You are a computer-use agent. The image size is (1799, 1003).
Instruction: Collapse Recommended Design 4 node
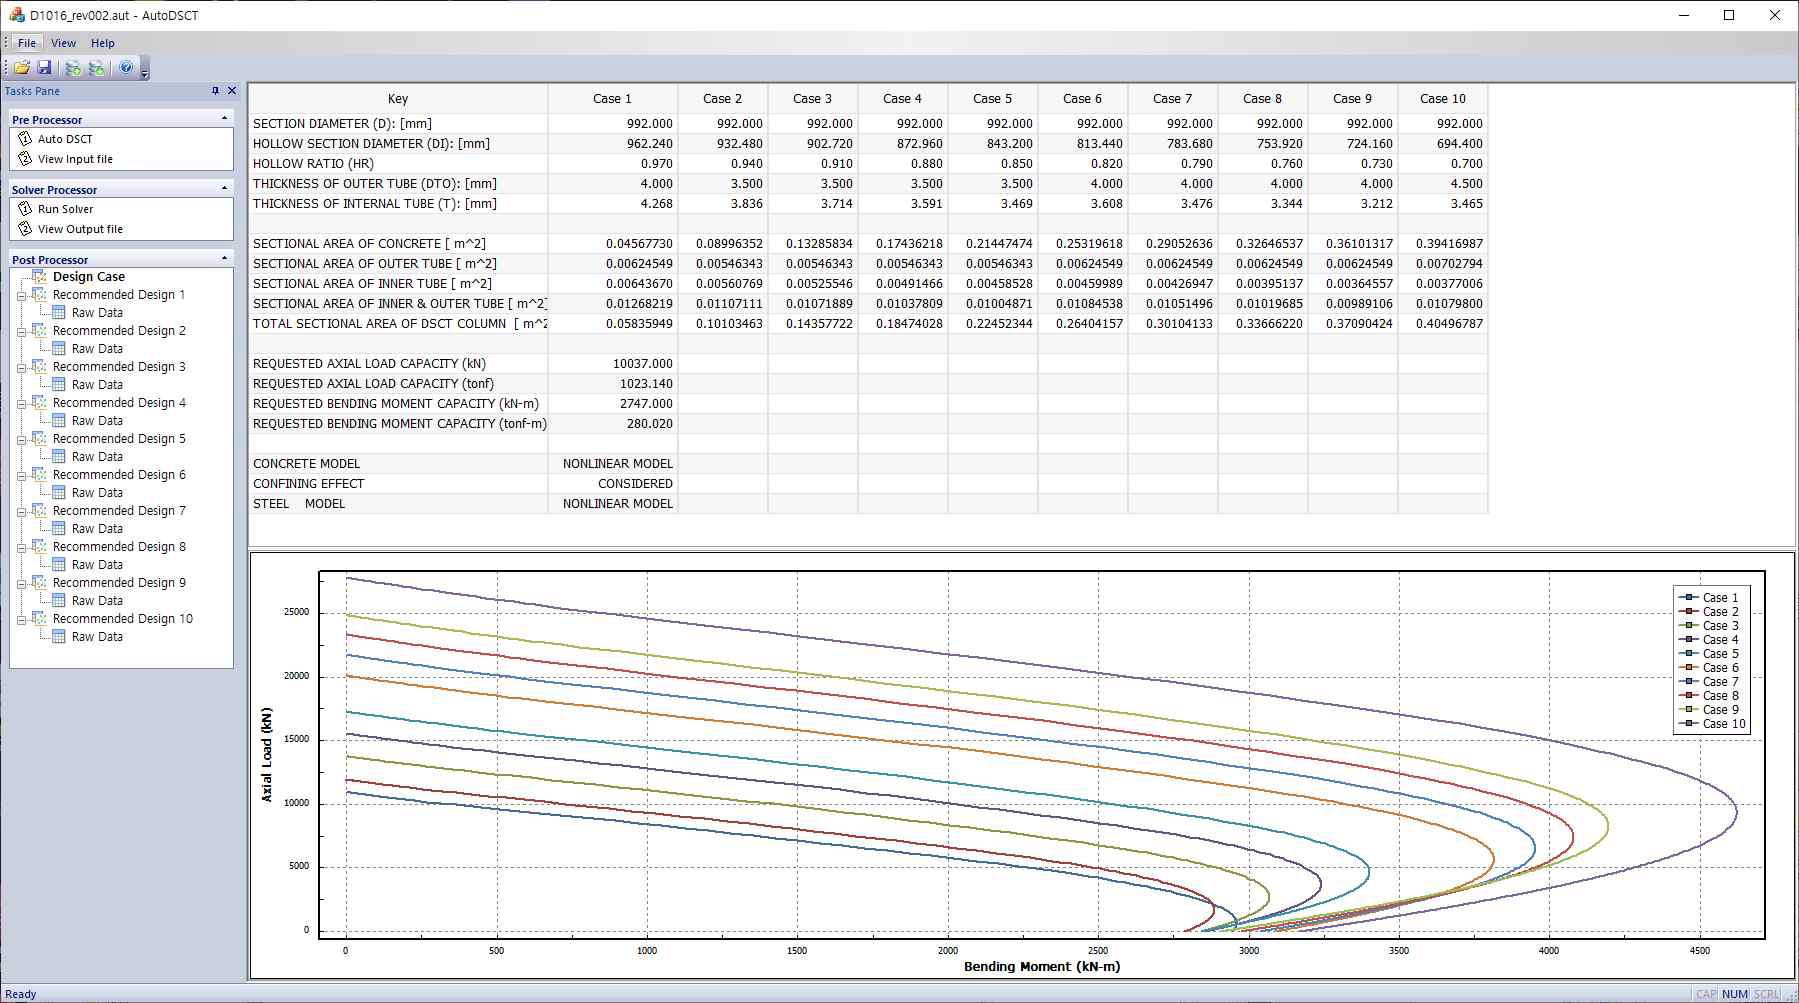[x=21, y=403]
